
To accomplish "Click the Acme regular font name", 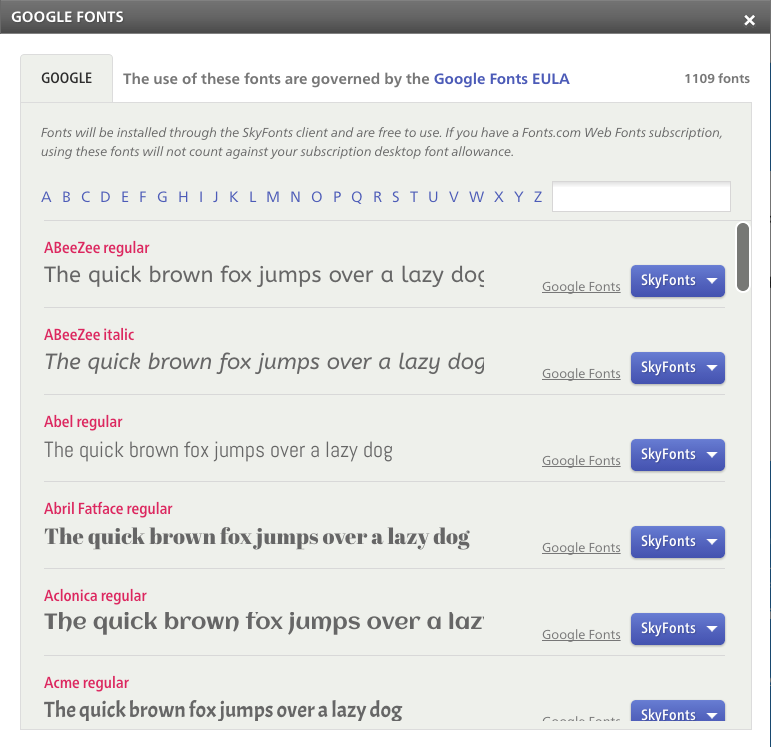I will coord(87,683).
